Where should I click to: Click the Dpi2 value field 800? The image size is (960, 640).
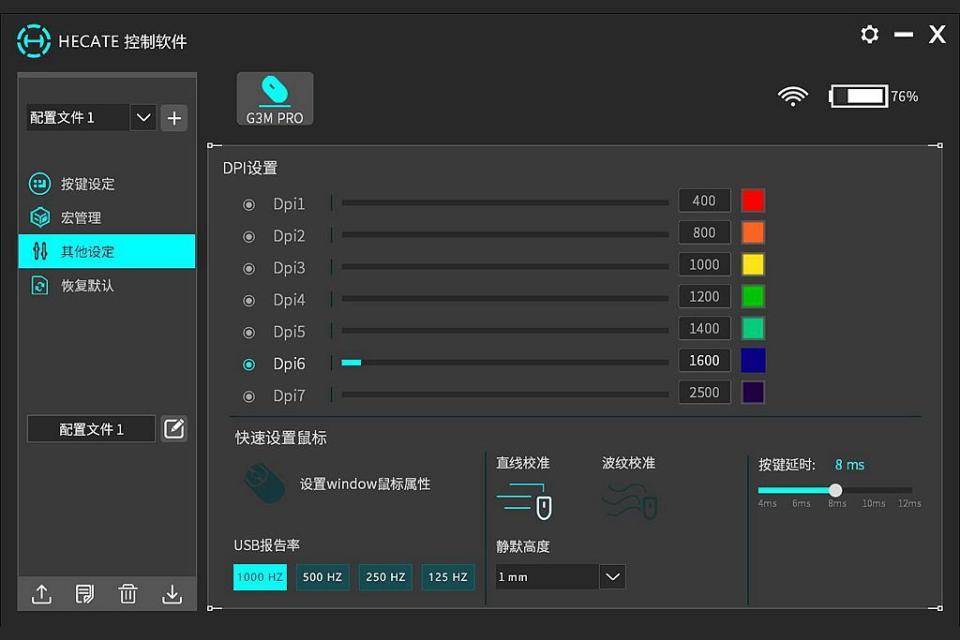point(705,233)
